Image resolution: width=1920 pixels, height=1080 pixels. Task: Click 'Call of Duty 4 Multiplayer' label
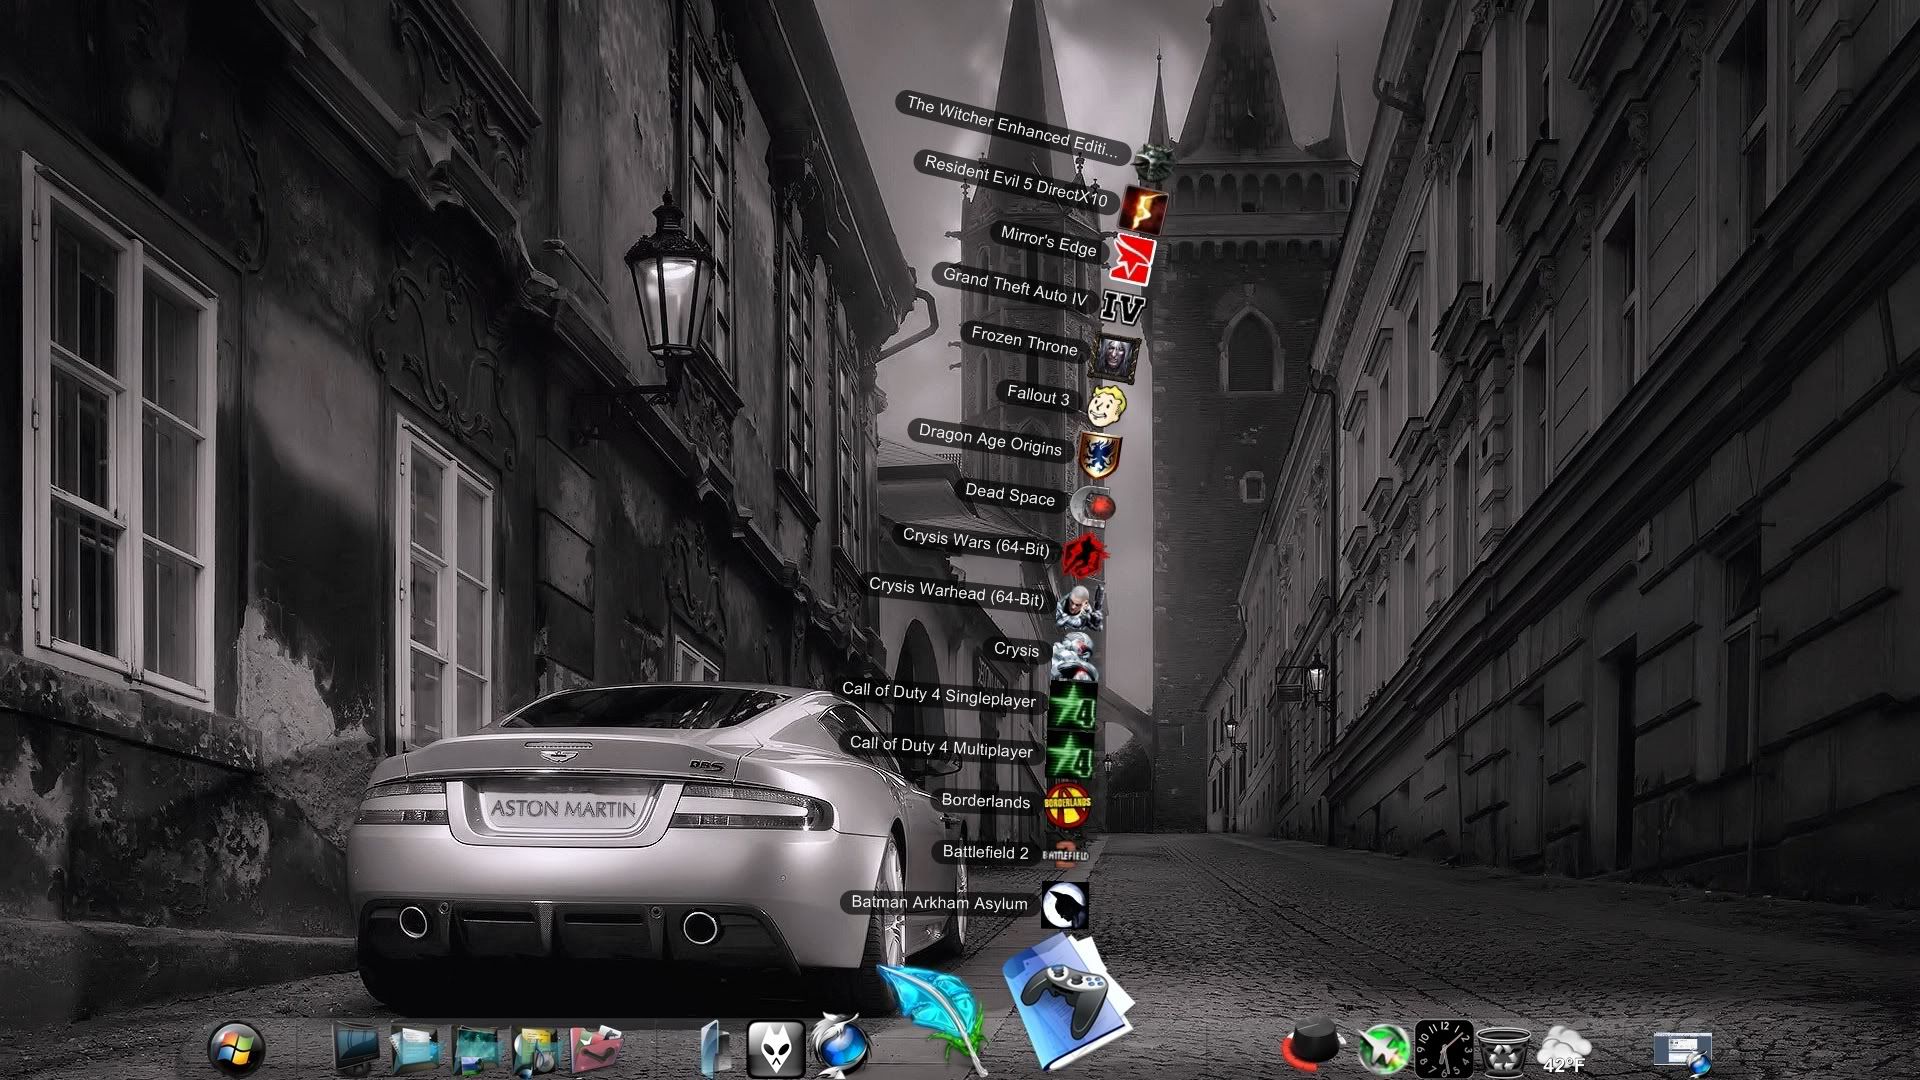click(941, 747)
